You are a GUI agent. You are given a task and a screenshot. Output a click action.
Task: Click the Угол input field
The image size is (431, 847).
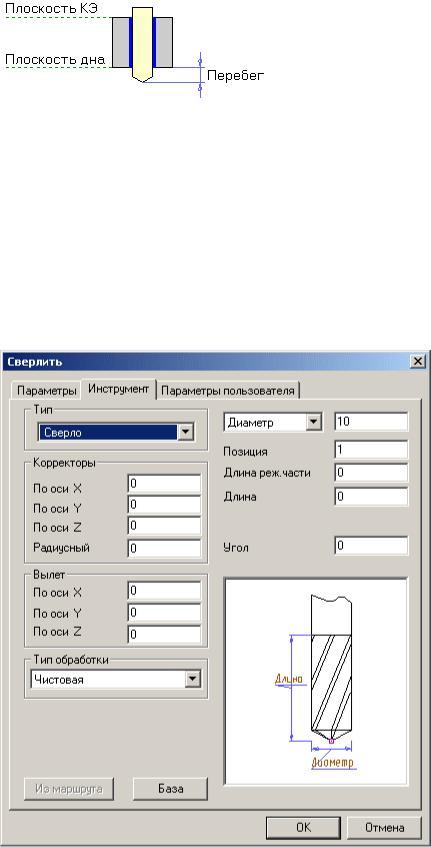click(x=371, y=546)
